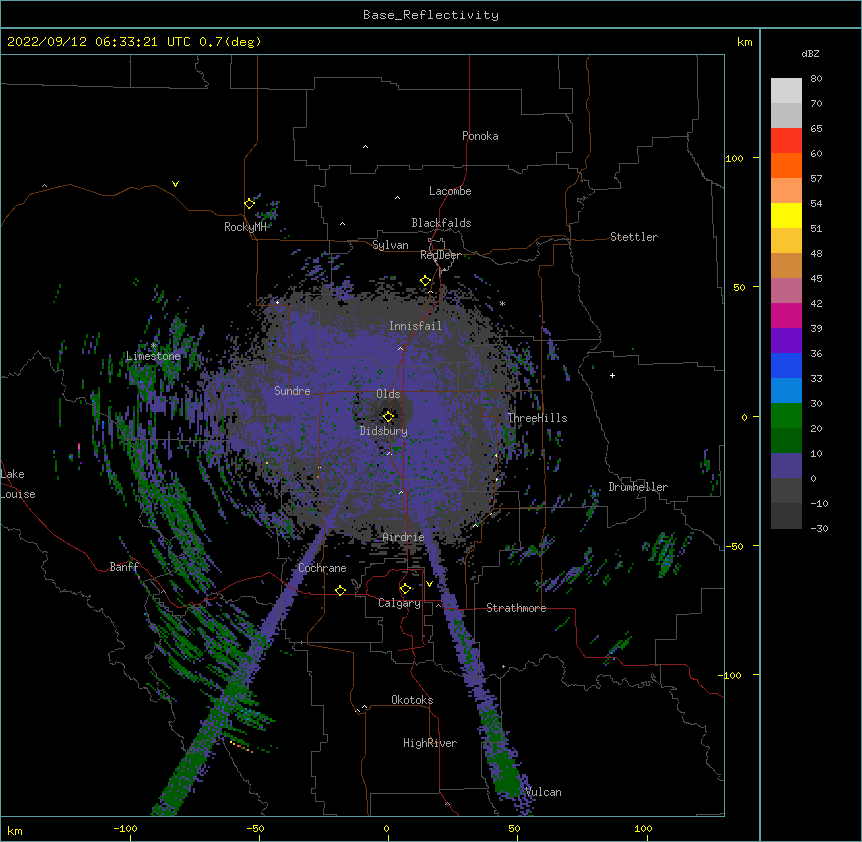Screen dimensions: 862x842
Task: Click the Sundre city label
Action: point(292,391)
